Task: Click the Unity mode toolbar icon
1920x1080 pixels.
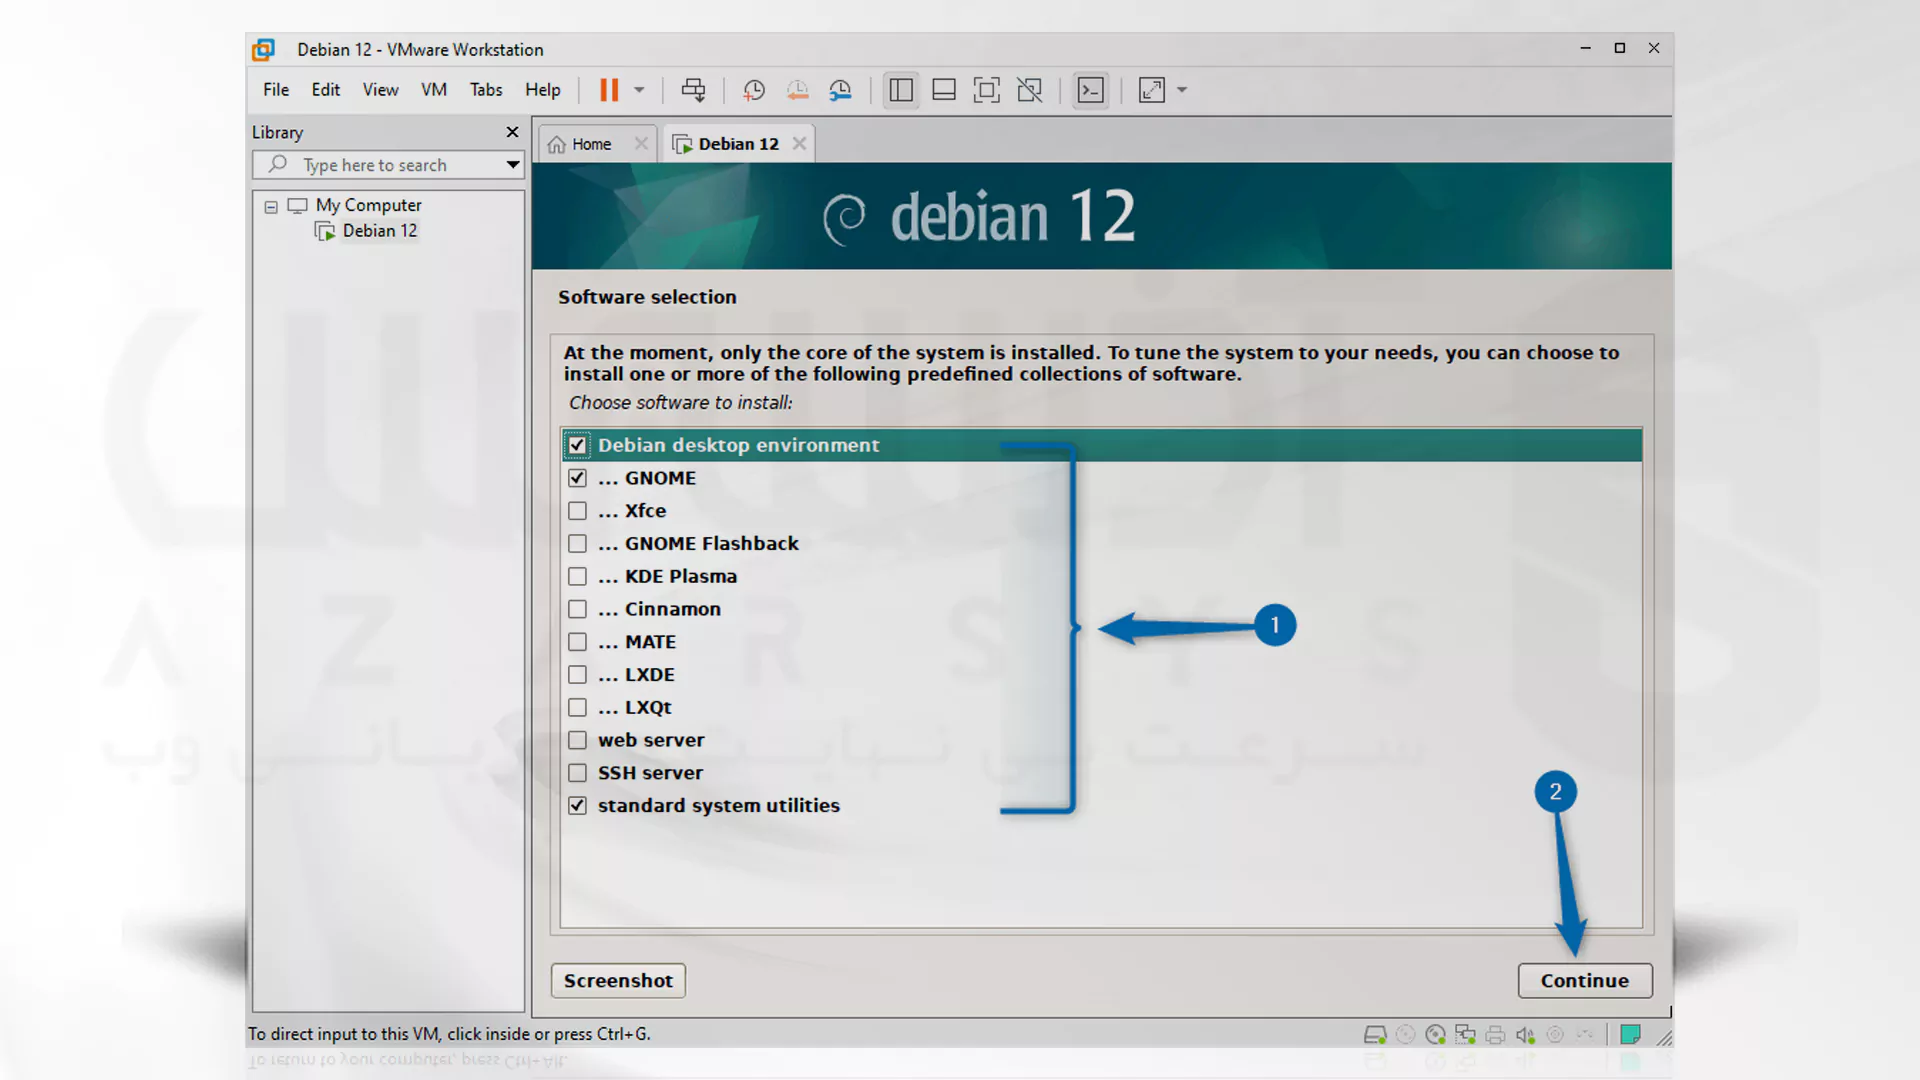Action: point(1030,90)
